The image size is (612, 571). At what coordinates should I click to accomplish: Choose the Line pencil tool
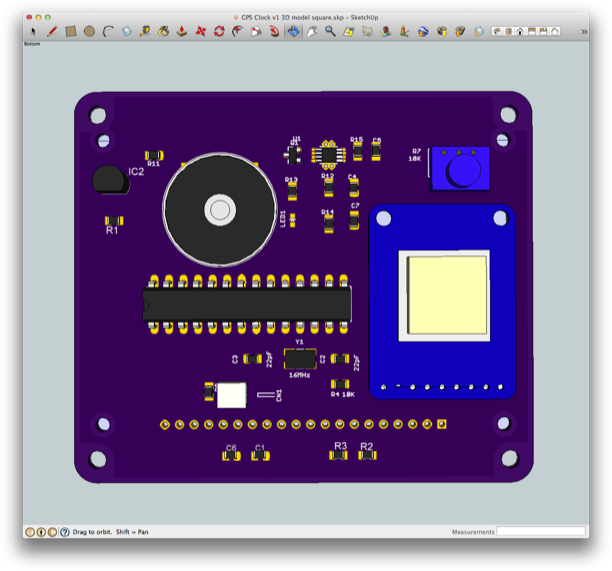(x=52, y=31)
